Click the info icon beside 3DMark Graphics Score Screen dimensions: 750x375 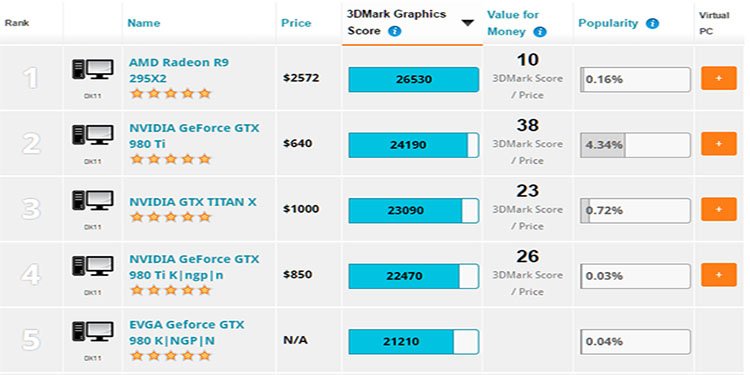[x=395, y=32]
